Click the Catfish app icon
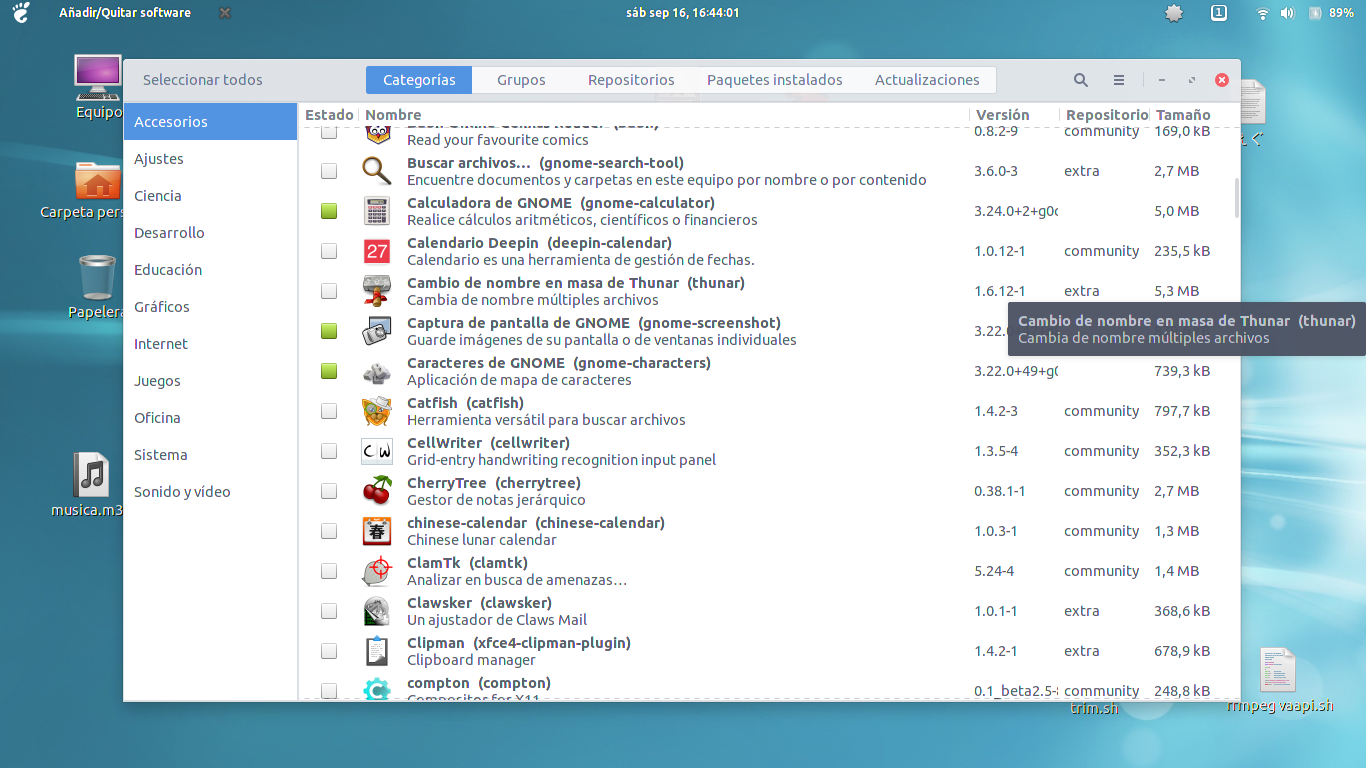The image size is (1366, 768). [377, 411]
